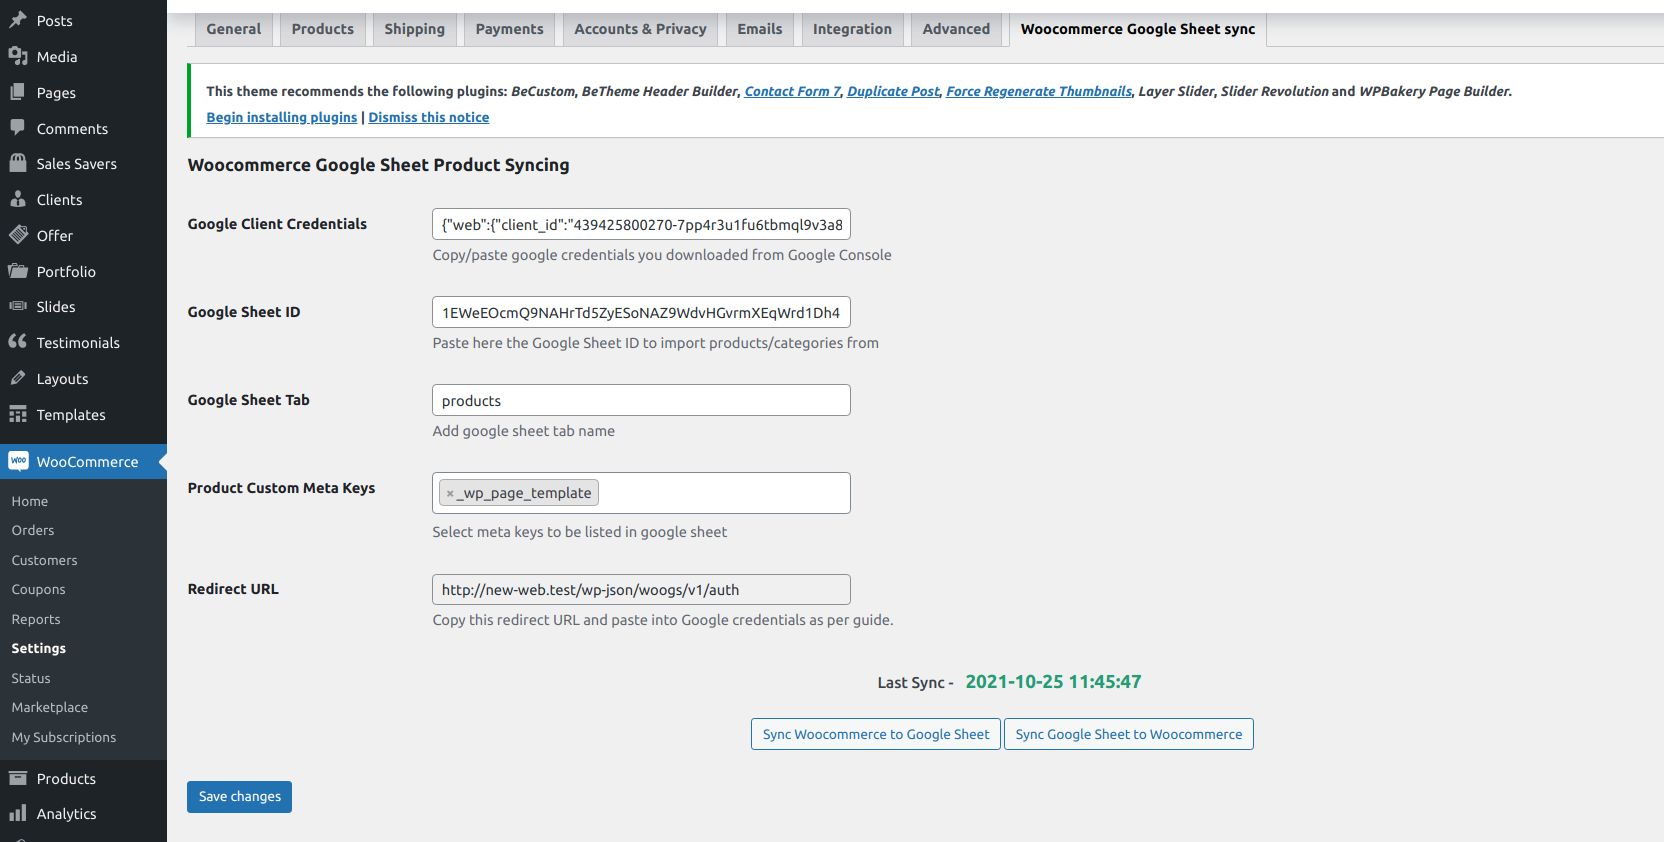
Task: Click the Comments speech bubble icon
Action: (x=18, y=128)
